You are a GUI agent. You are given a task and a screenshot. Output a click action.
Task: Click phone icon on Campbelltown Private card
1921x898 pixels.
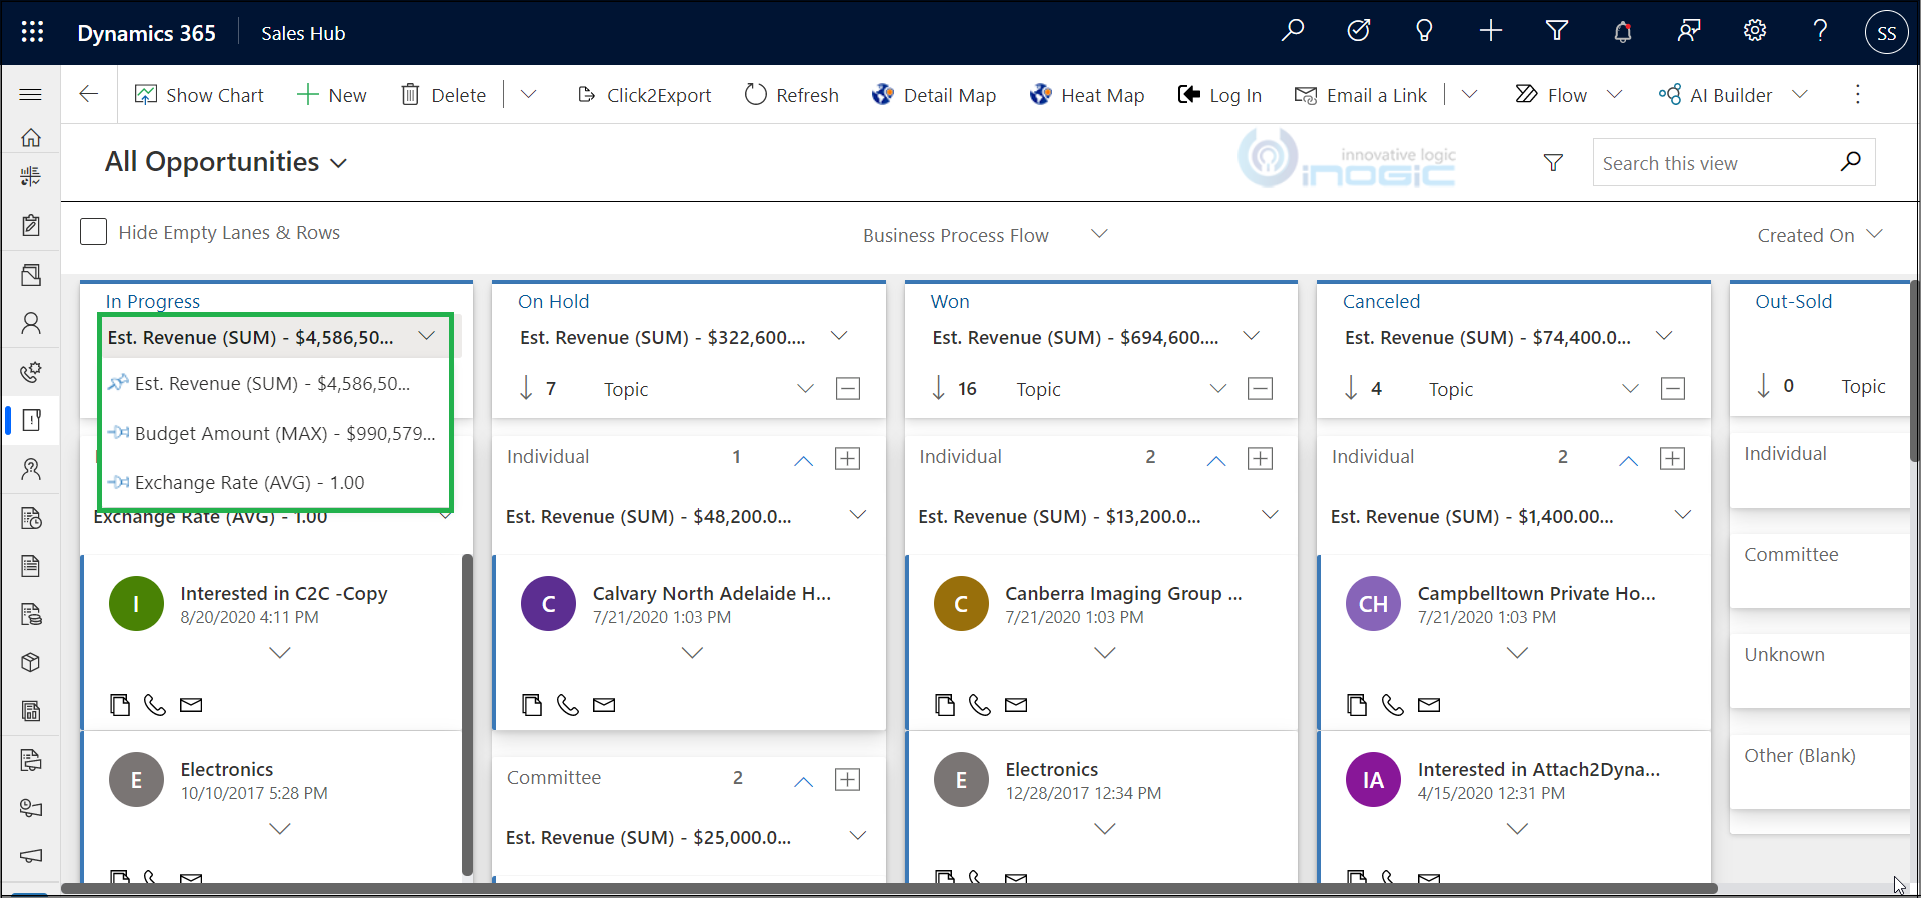coord(1392,705)
